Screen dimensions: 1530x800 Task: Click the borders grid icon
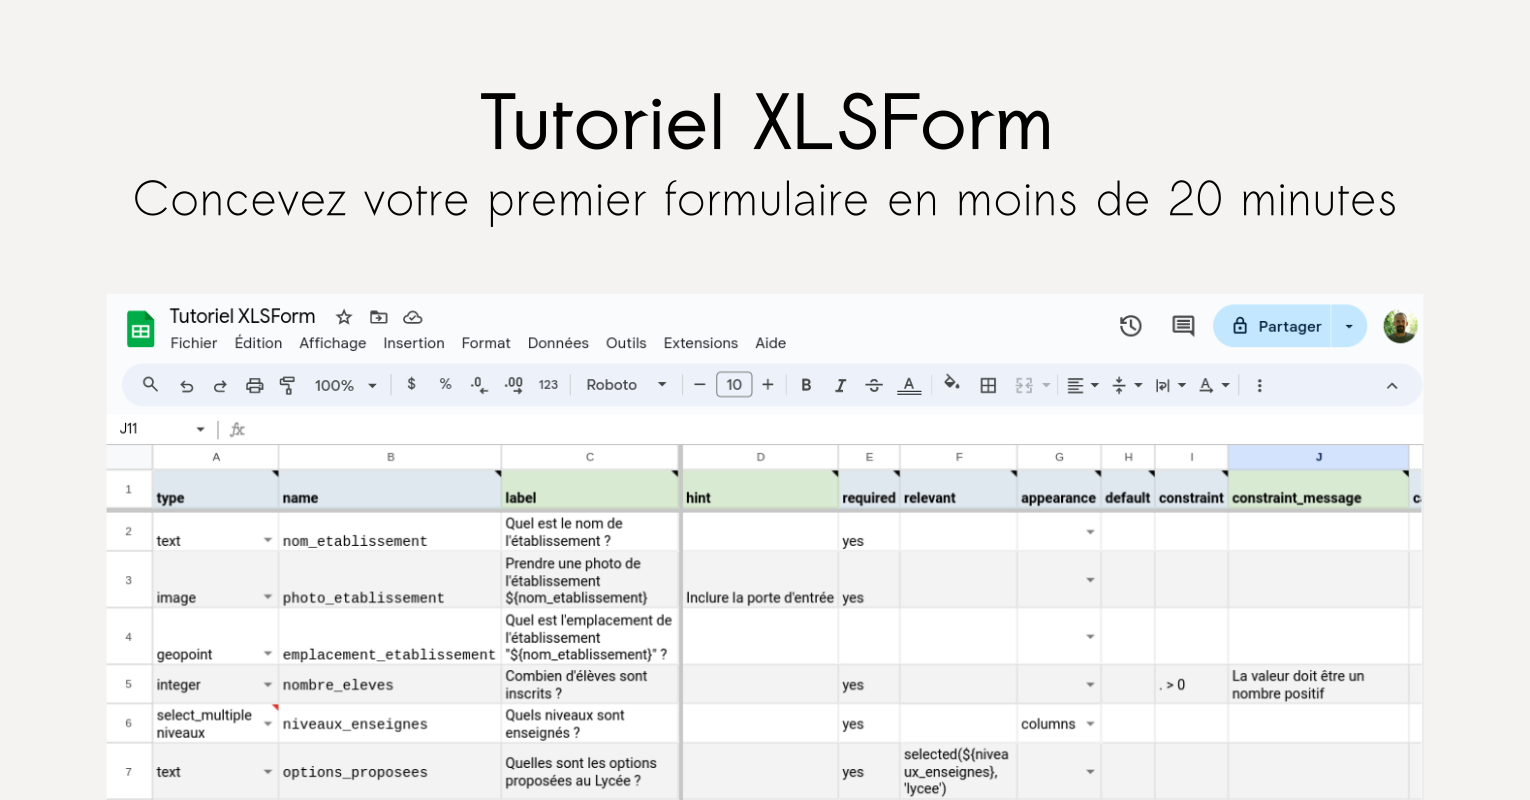point(988,386)
